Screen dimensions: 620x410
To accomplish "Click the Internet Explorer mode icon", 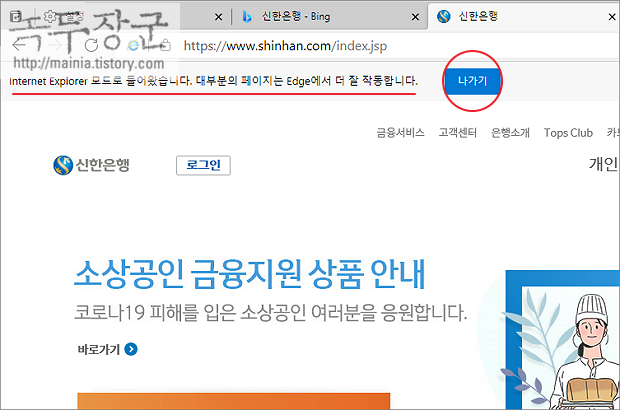I will 134,45.
